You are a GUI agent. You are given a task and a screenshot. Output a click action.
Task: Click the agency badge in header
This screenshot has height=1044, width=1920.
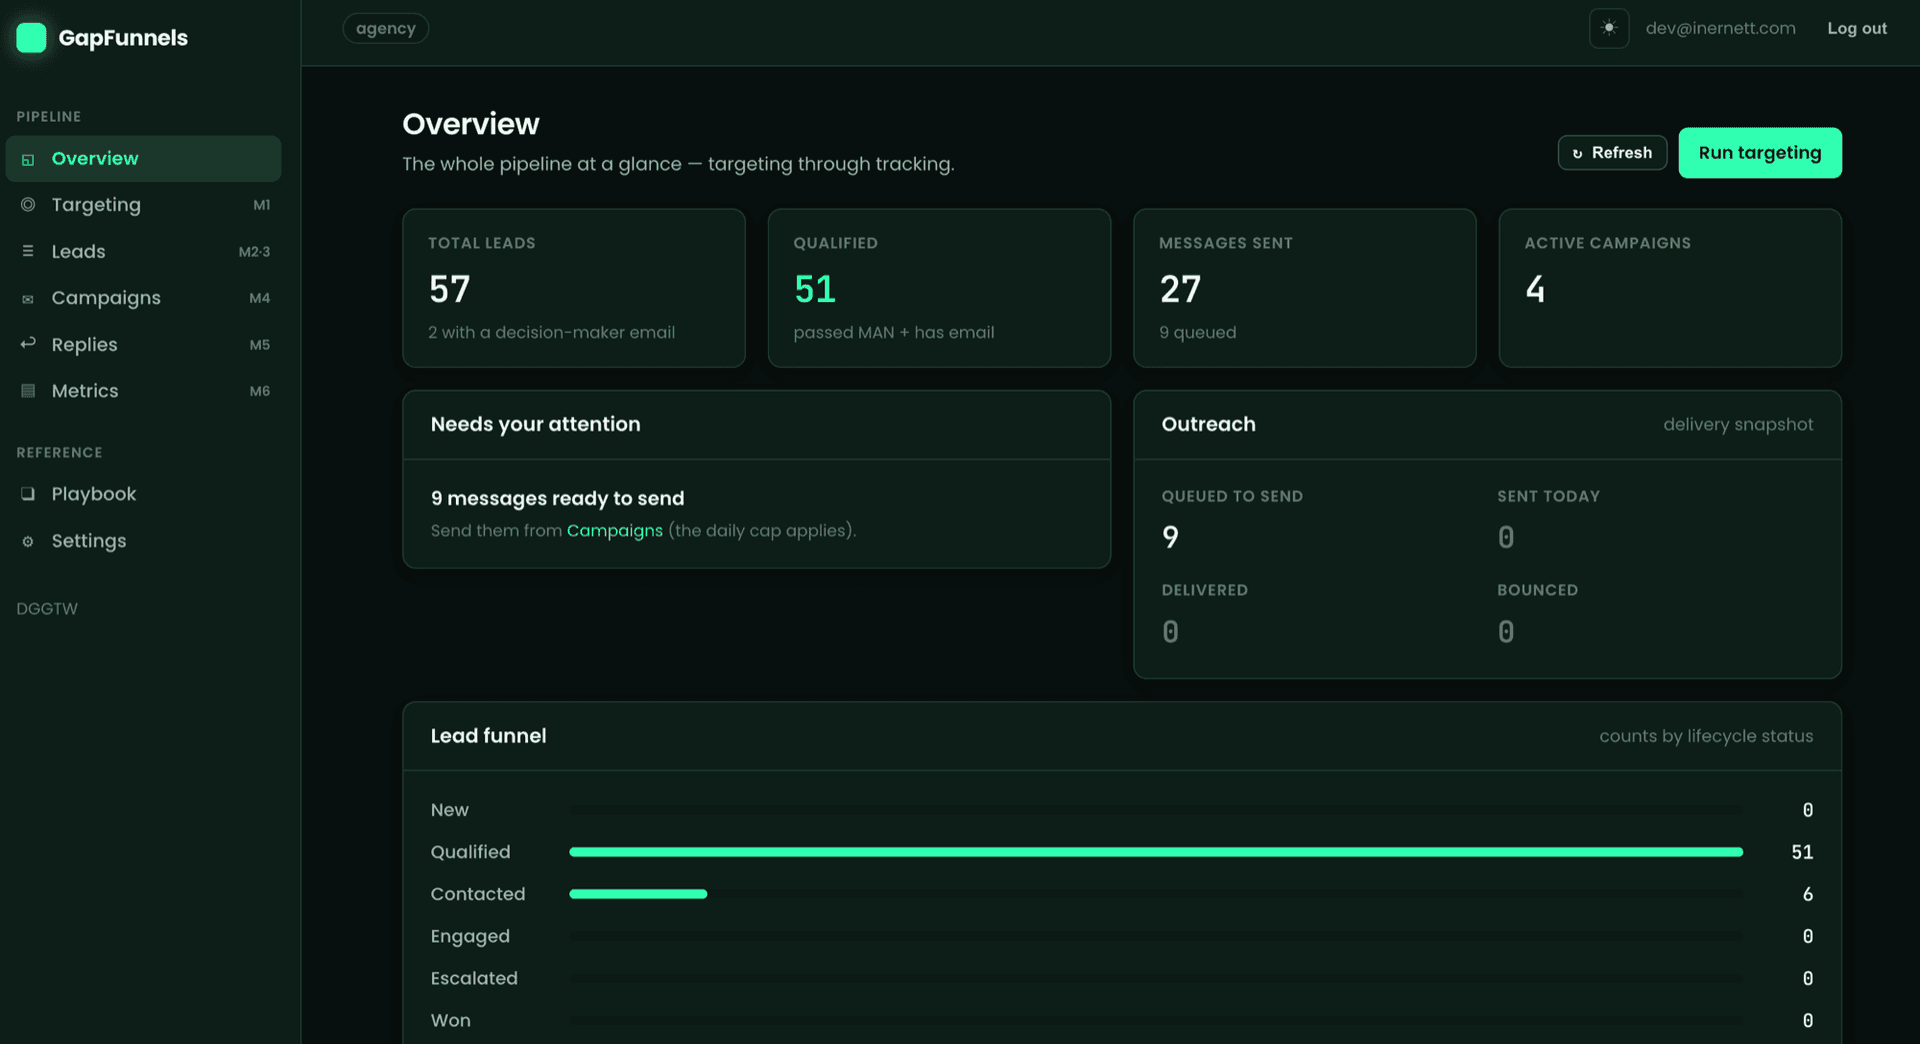click(386, 29)
